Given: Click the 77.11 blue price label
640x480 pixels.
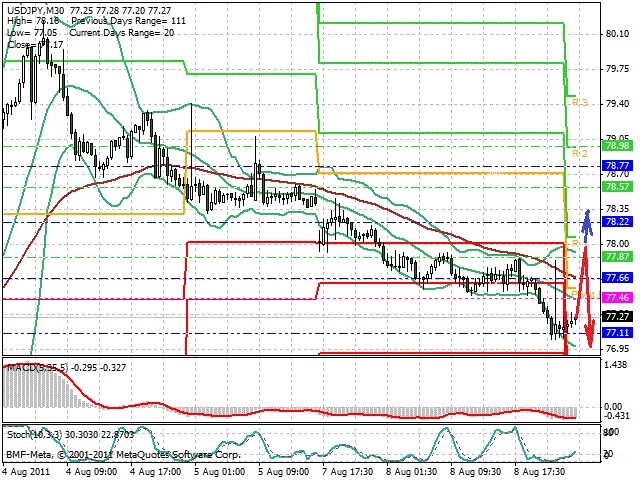Looking at the screenshot, I should [x=617, y=333].
